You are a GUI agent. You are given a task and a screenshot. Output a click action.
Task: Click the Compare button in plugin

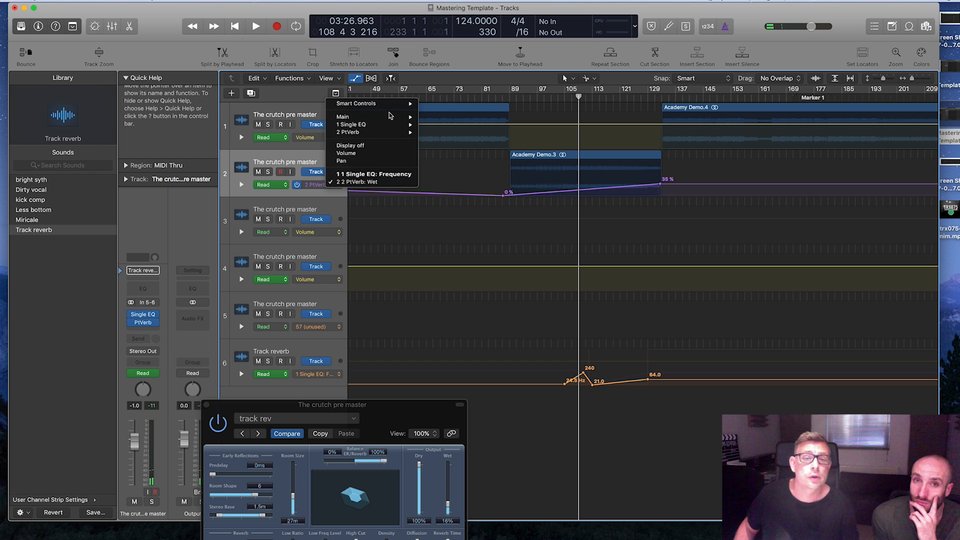coord(287,433)
